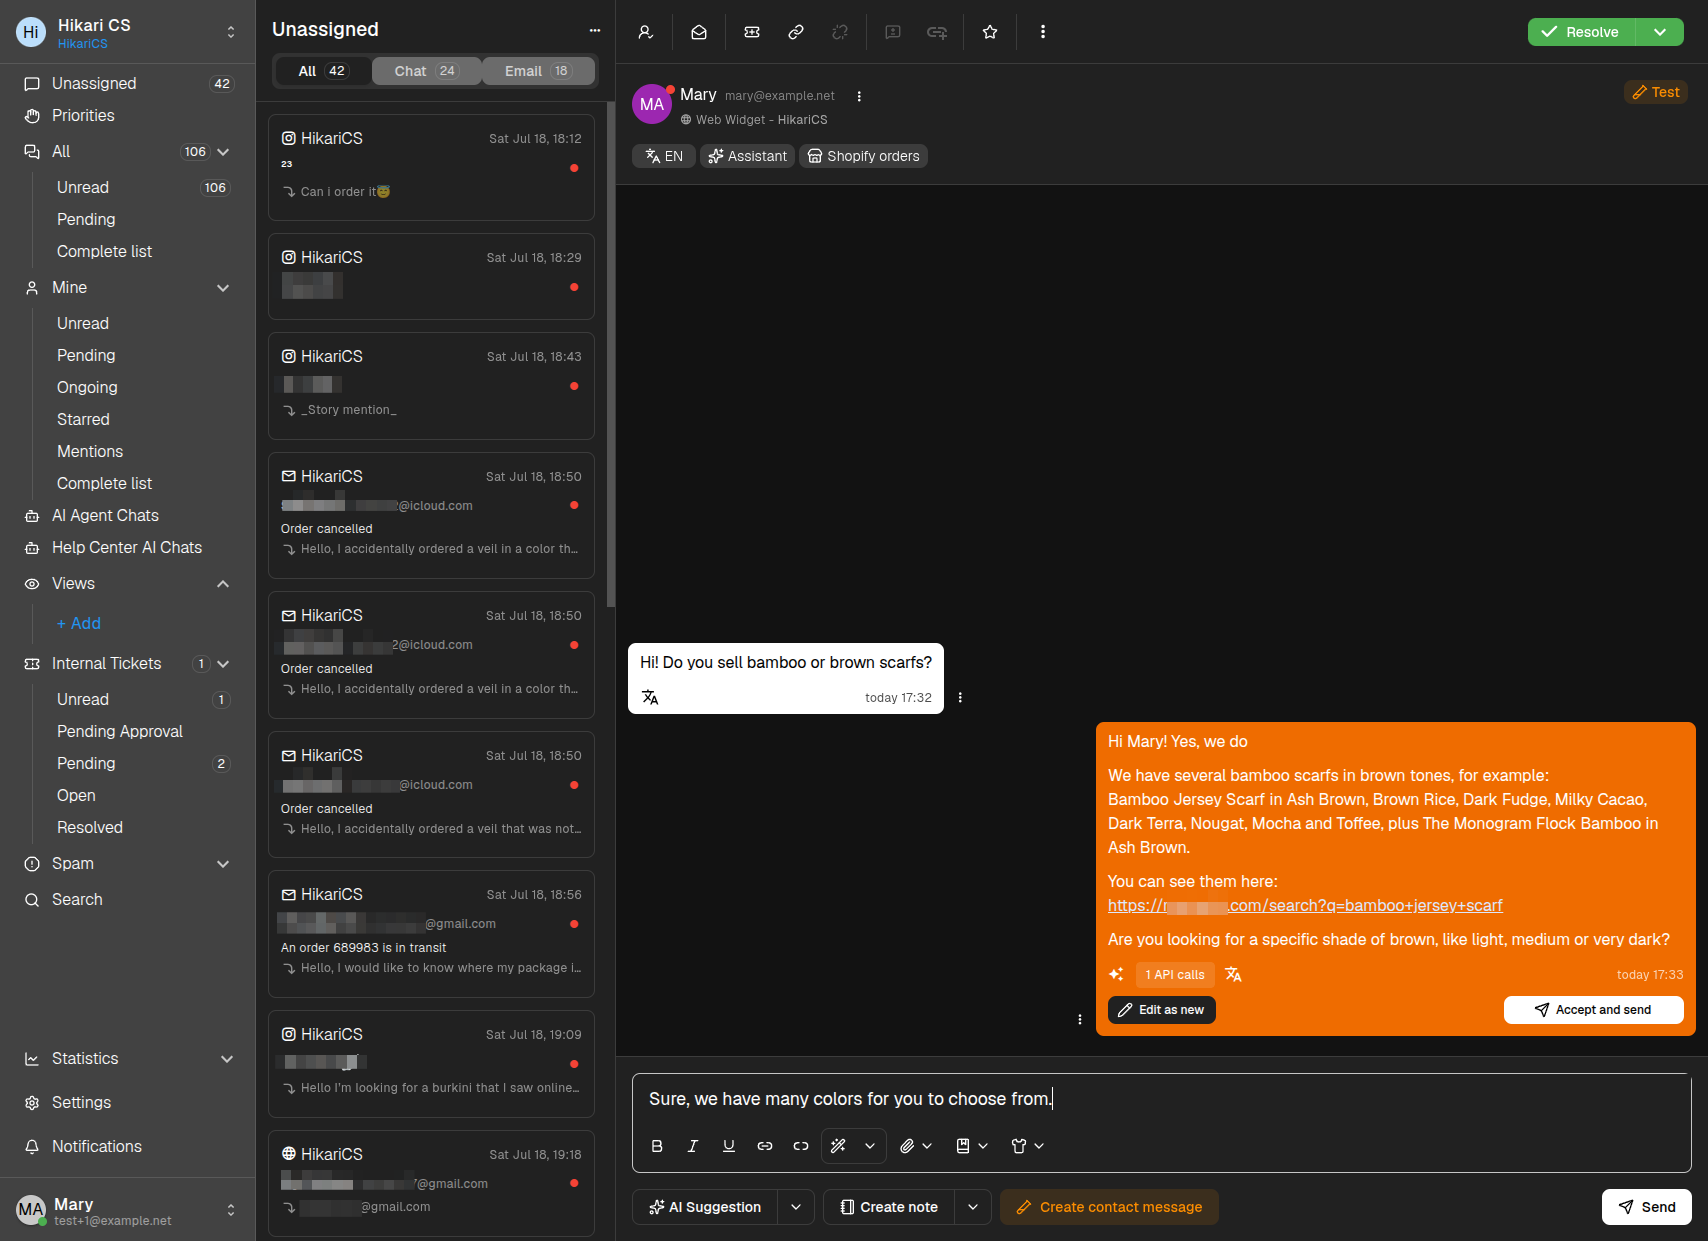This screenshot has width=1708, height=1241.
Task: Open the conversation about order 689983 in transit
Action: [x=431, y=934]
